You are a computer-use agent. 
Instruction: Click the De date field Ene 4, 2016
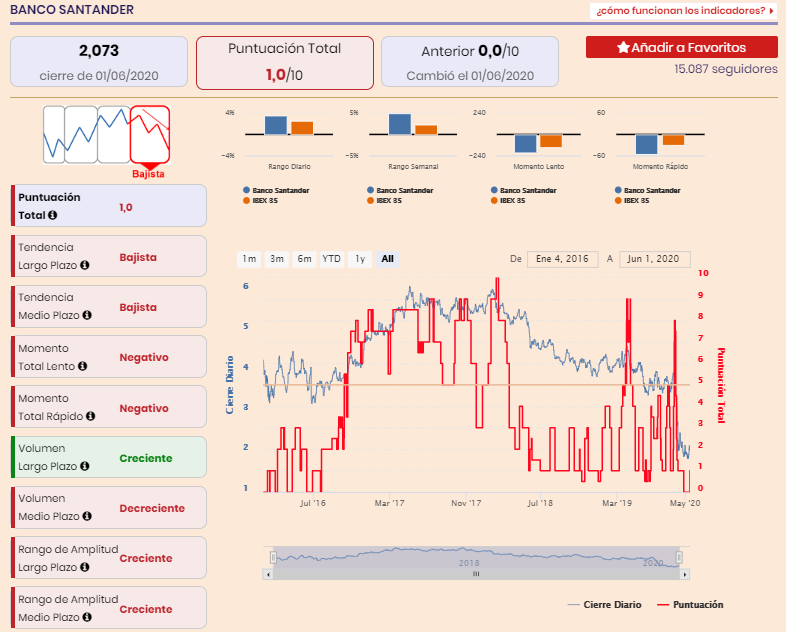(562, 259)
